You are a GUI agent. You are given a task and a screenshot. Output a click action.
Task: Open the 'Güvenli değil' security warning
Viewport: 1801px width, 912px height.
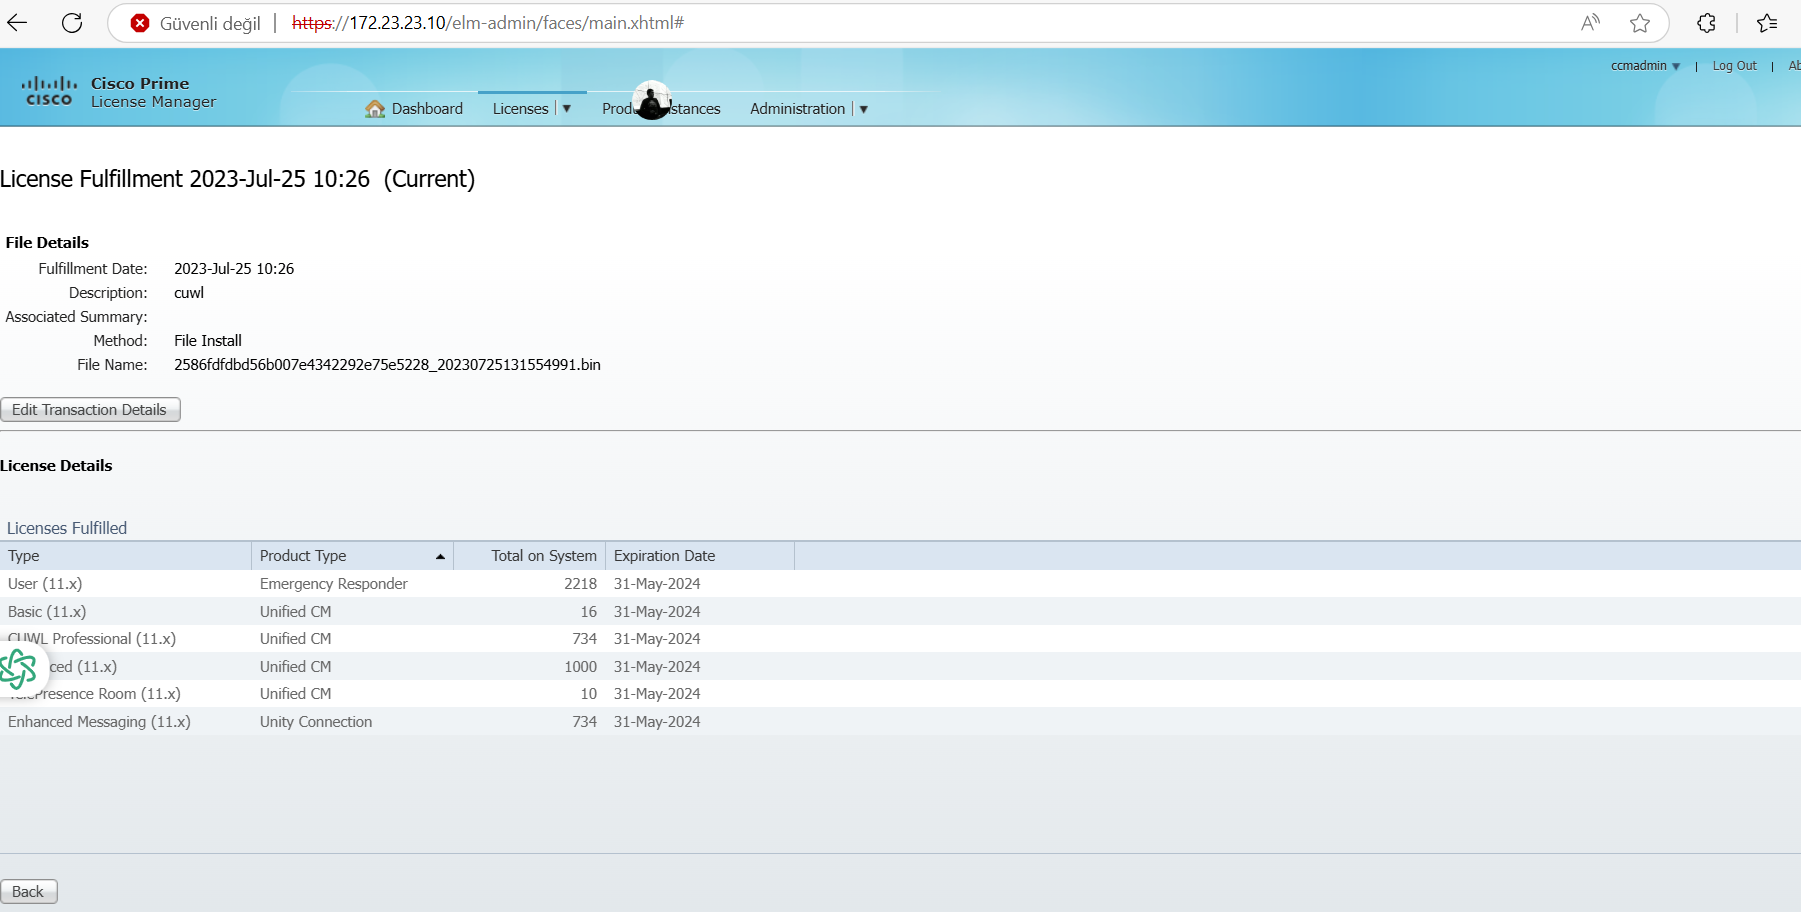pyautogui.click(x=196, y=23)
